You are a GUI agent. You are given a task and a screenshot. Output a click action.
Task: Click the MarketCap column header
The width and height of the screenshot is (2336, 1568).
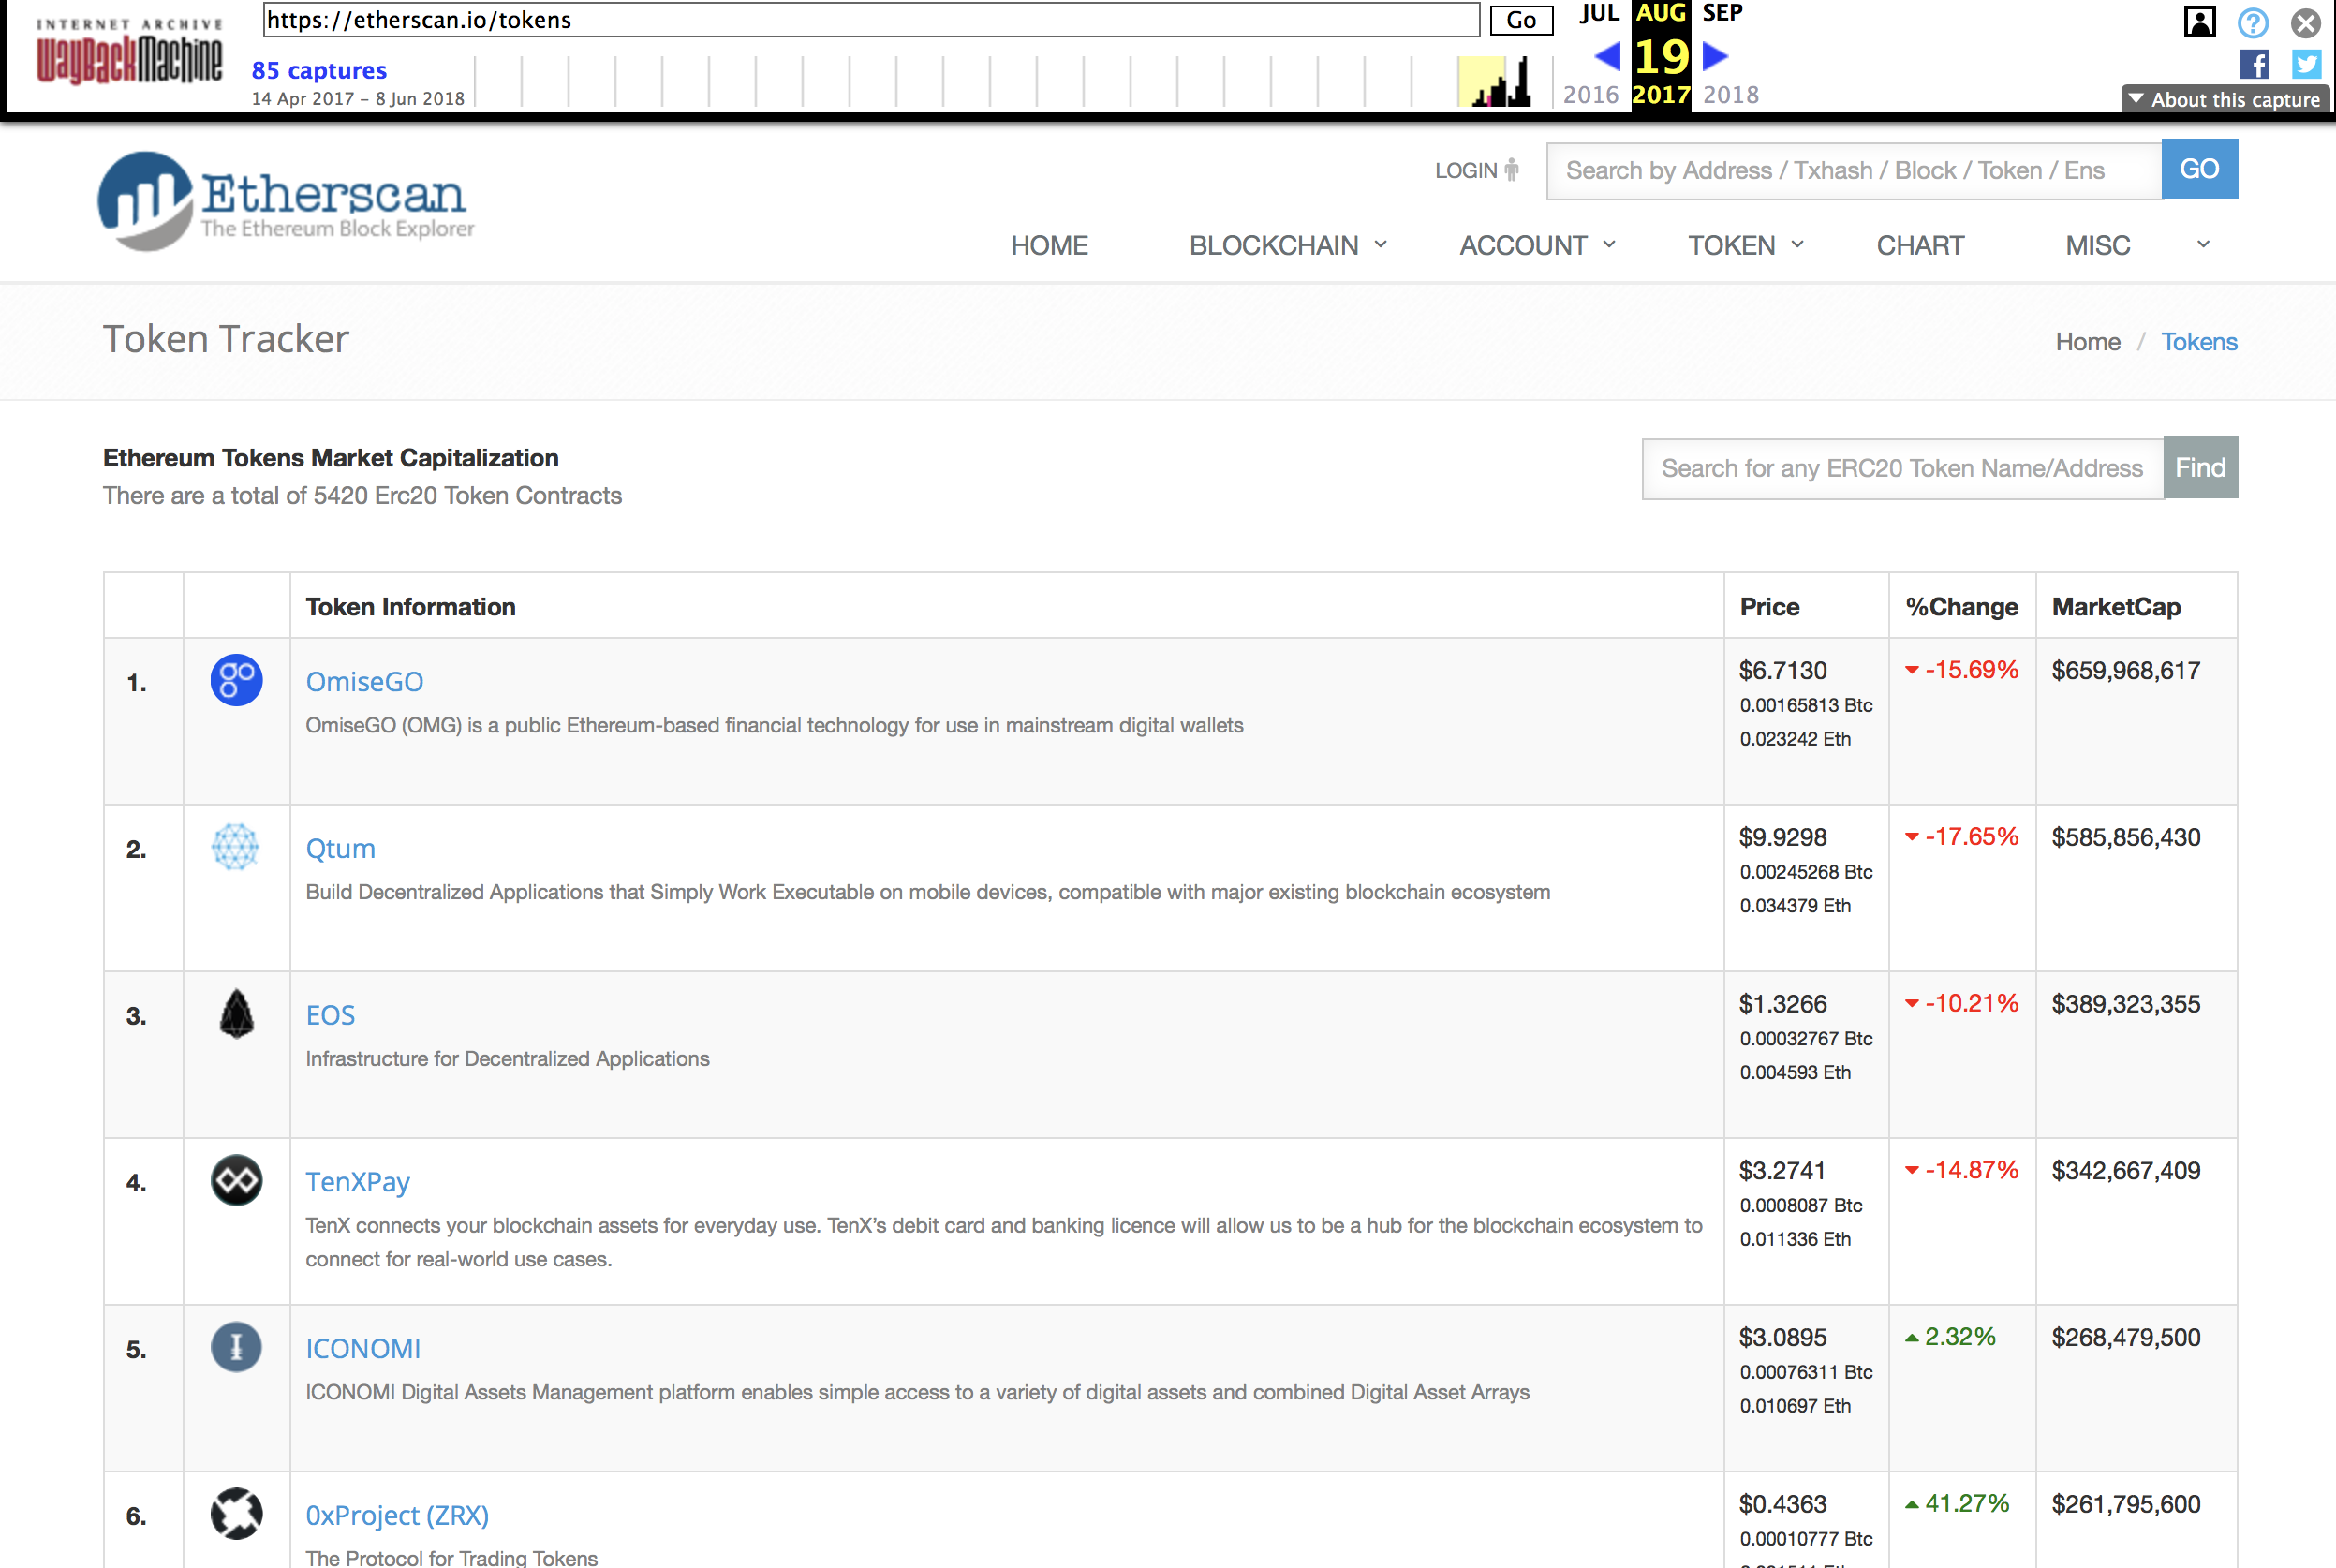pos(2116,606)
